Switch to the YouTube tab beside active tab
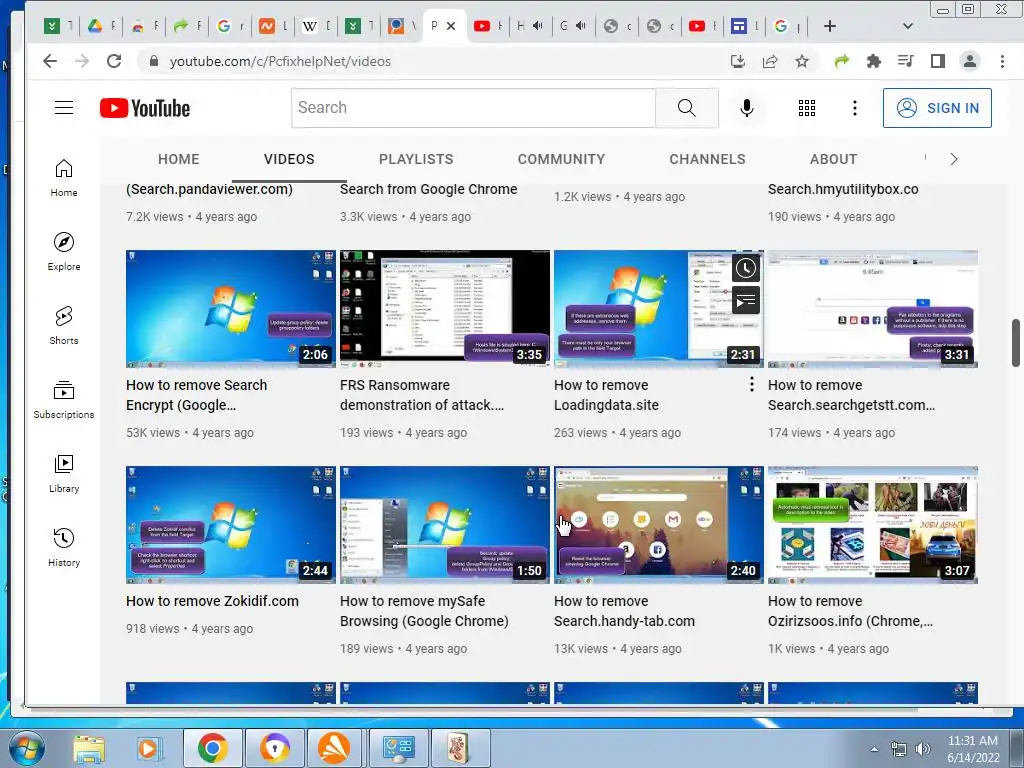Screen dimensions: 1024x768 (x=487, y=26)
